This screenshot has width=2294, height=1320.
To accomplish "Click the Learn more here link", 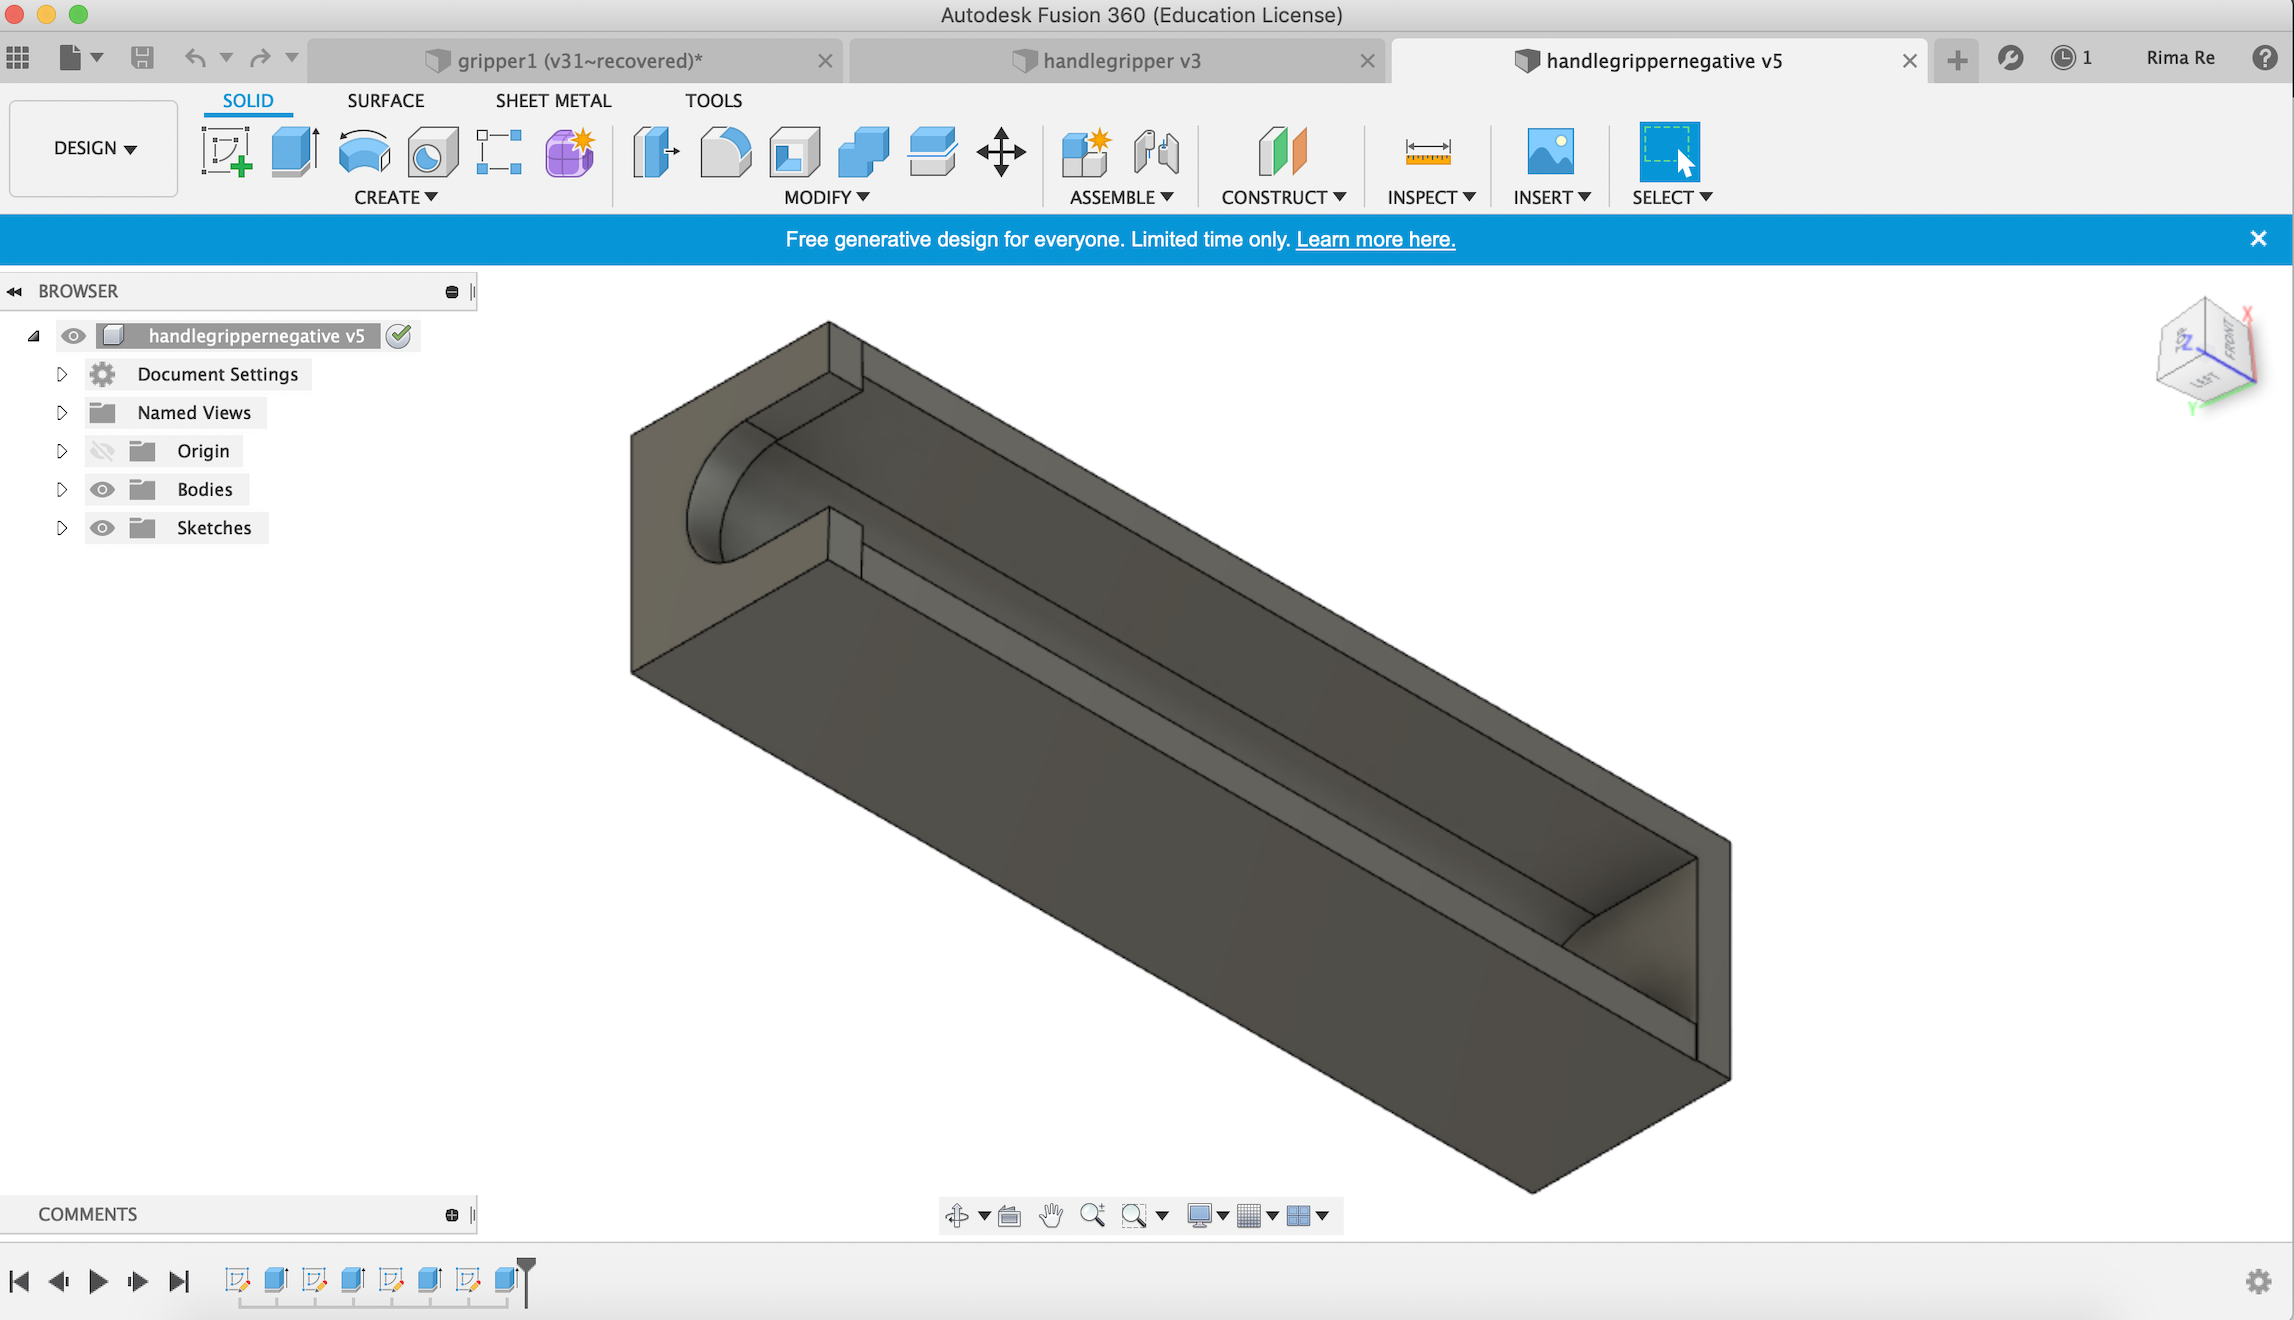I will click(x=1375, y=239).
